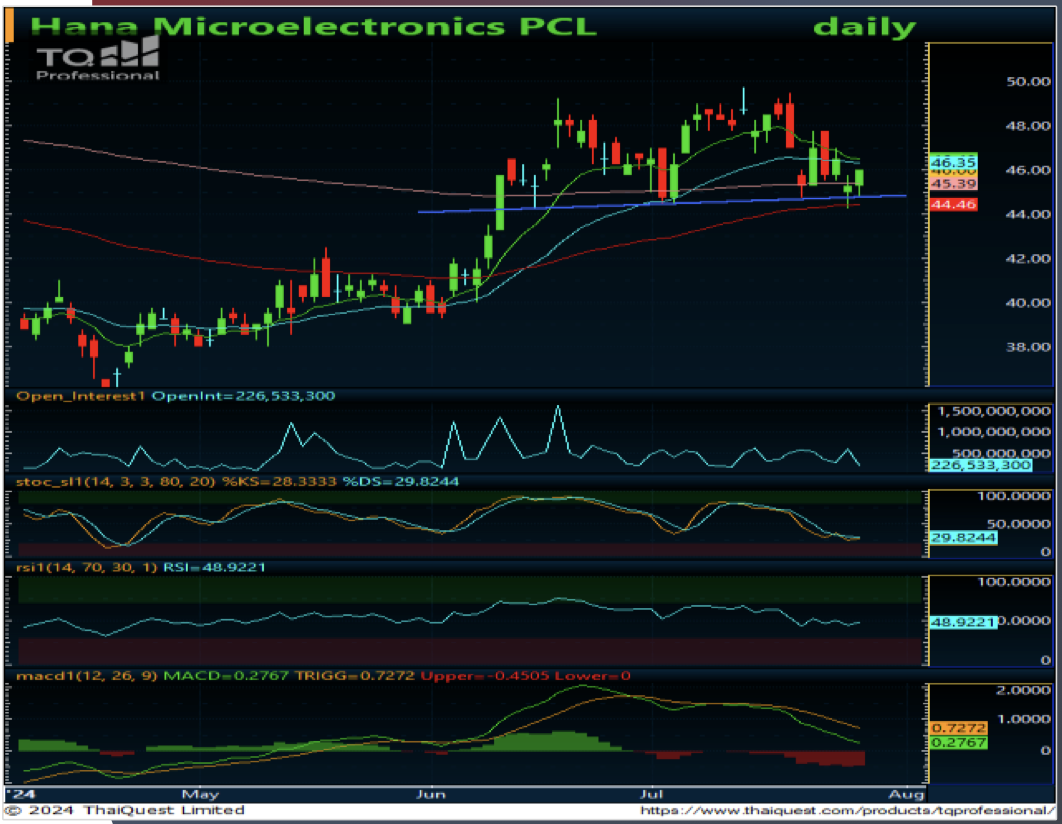Click the RSI=48.9221 readout text
This screenshot has width=1062, height=824.
click(x=214, y=567)
